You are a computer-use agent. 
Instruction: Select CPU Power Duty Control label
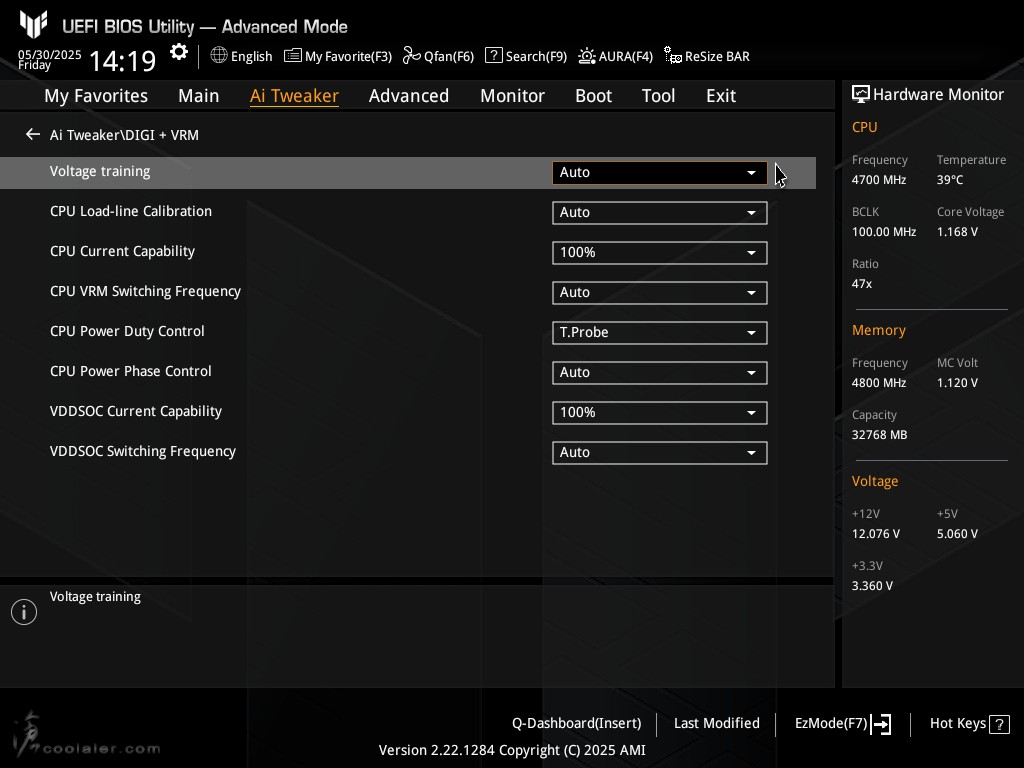pyautogui.click(x=127, y=331)
